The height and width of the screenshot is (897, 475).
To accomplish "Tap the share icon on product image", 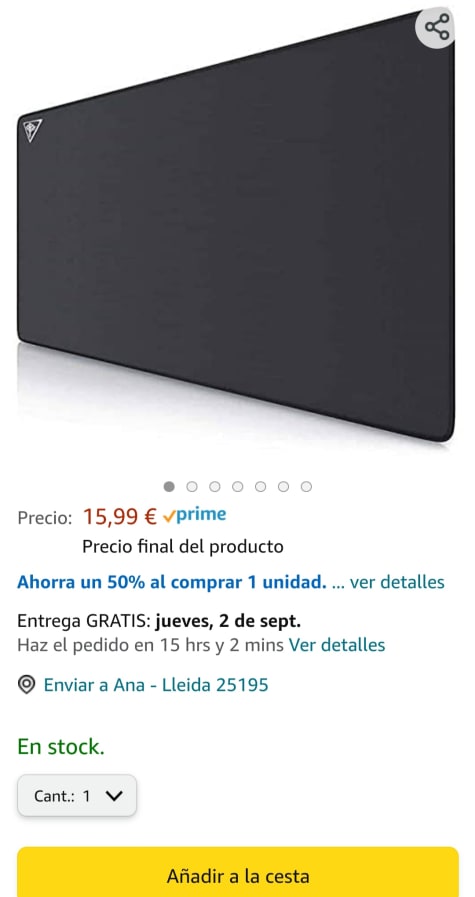I will coord(437,27).
